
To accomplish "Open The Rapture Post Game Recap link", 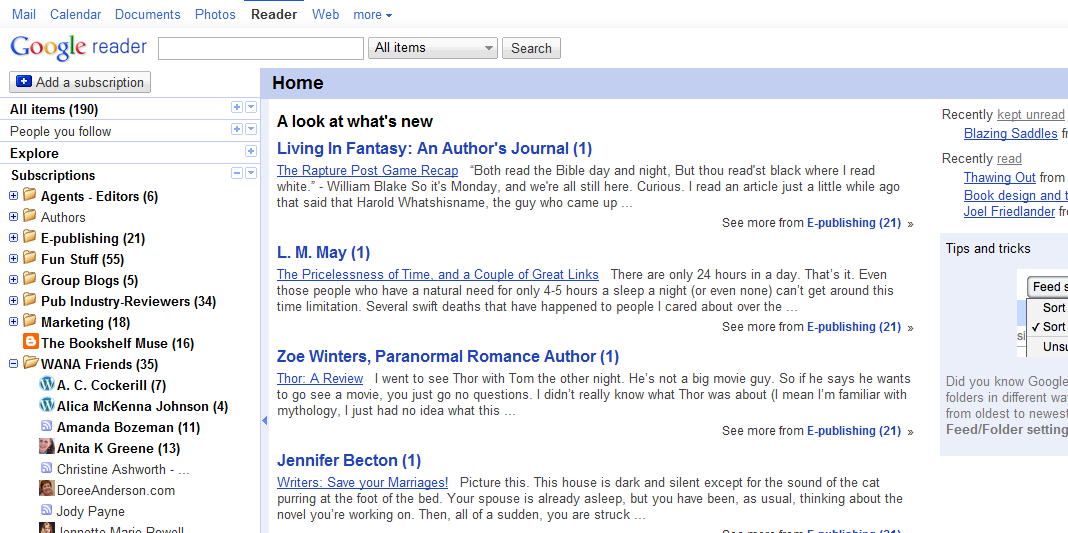I will tap(368, 170).
